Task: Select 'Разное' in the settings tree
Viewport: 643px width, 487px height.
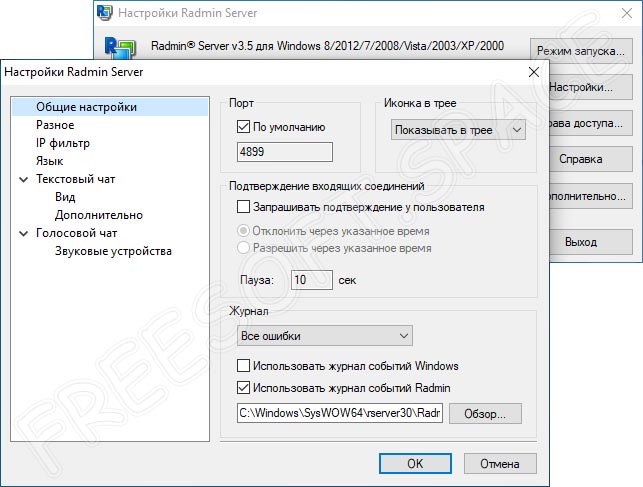Action: click(55, 125)
